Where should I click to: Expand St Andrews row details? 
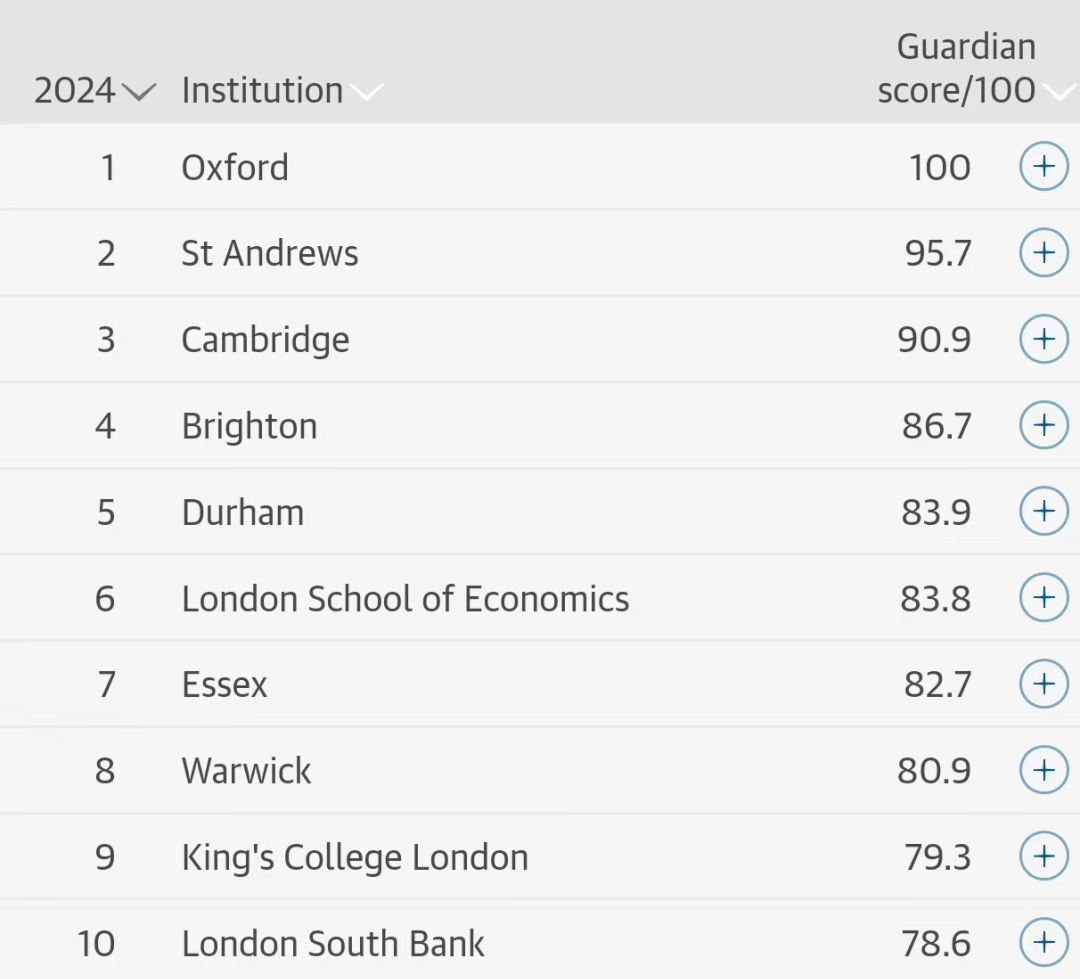(x=1043, y=252)
